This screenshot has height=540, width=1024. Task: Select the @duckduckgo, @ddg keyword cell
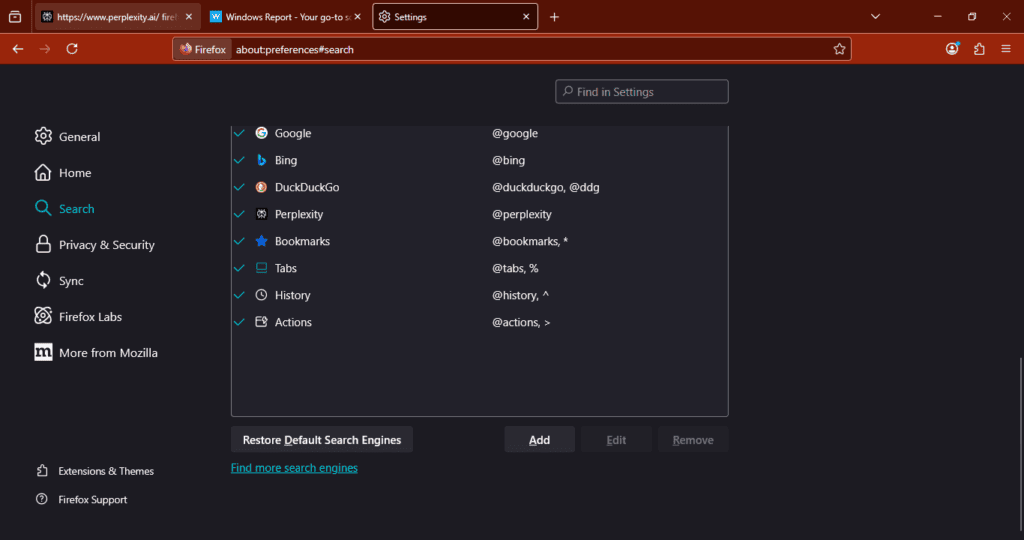(546, 187)
